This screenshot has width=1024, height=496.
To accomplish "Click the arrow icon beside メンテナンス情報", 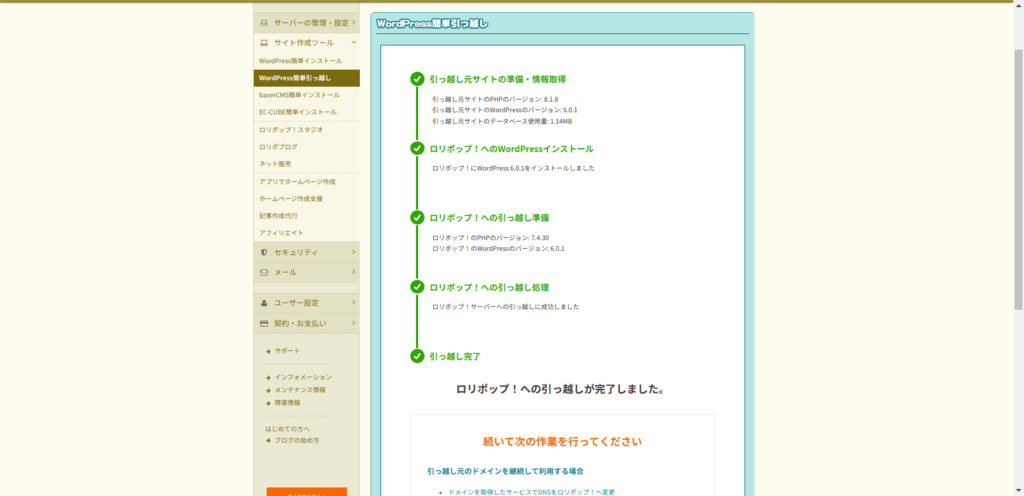I will [268, 390].
